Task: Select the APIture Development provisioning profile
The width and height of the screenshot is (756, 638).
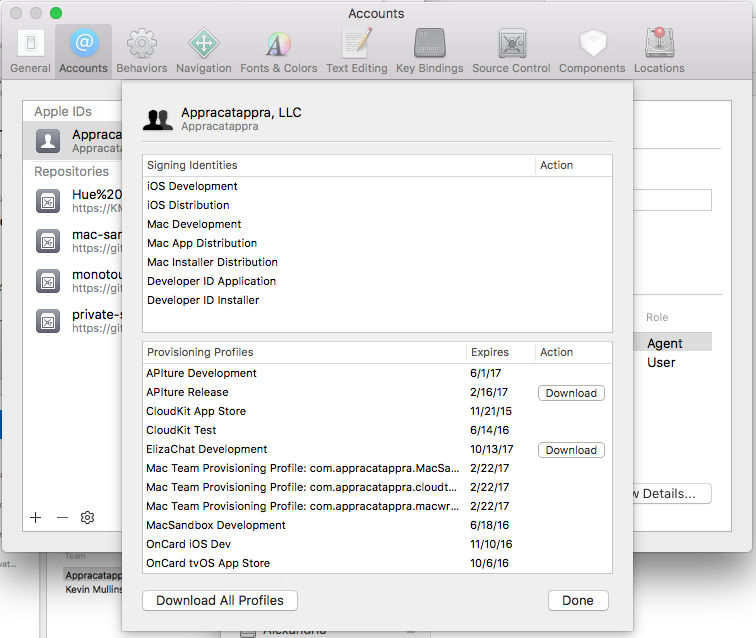Action: (x=377, y=373)
